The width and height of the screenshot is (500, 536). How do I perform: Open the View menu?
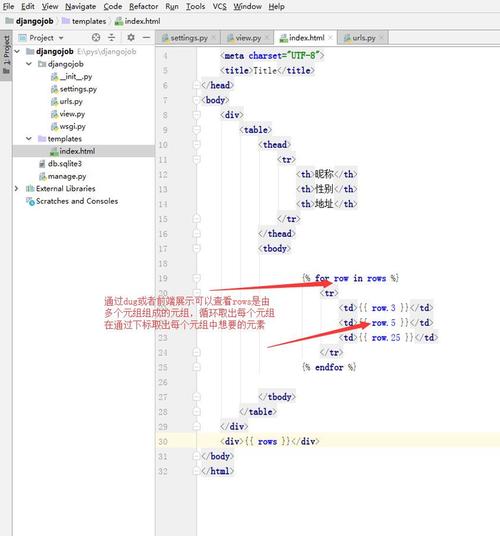(50, 6)
